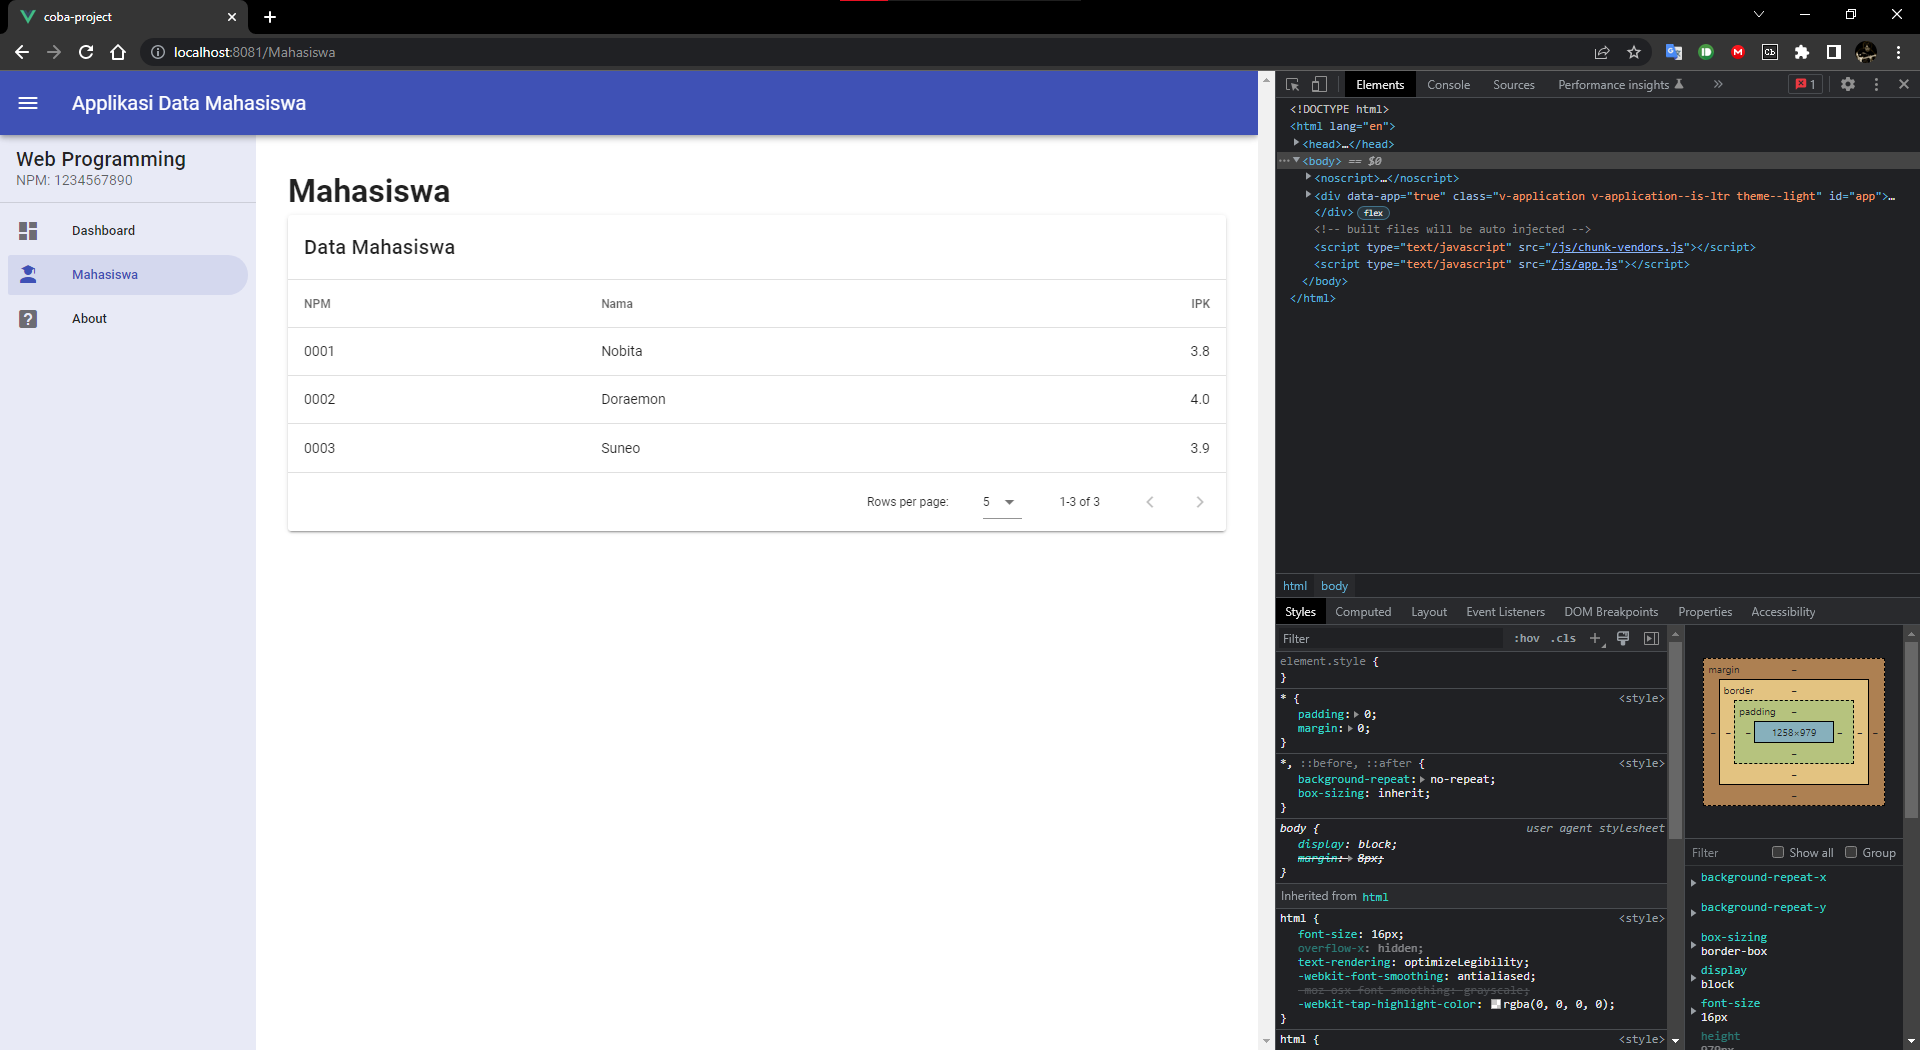Navigate to Dashboard in the sidebar
This screenshot has width=1920, height=1050.
coord(103,231)
